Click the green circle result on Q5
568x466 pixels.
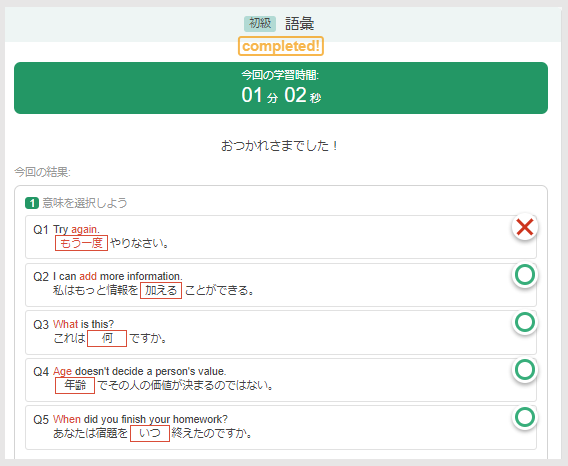[525, 417]
